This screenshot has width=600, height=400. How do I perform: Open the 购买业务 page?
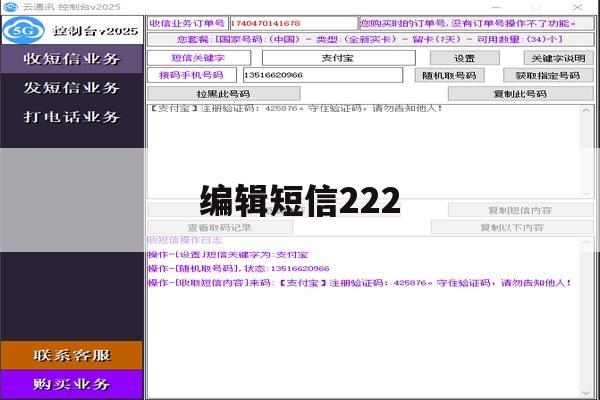click(72, 384)
